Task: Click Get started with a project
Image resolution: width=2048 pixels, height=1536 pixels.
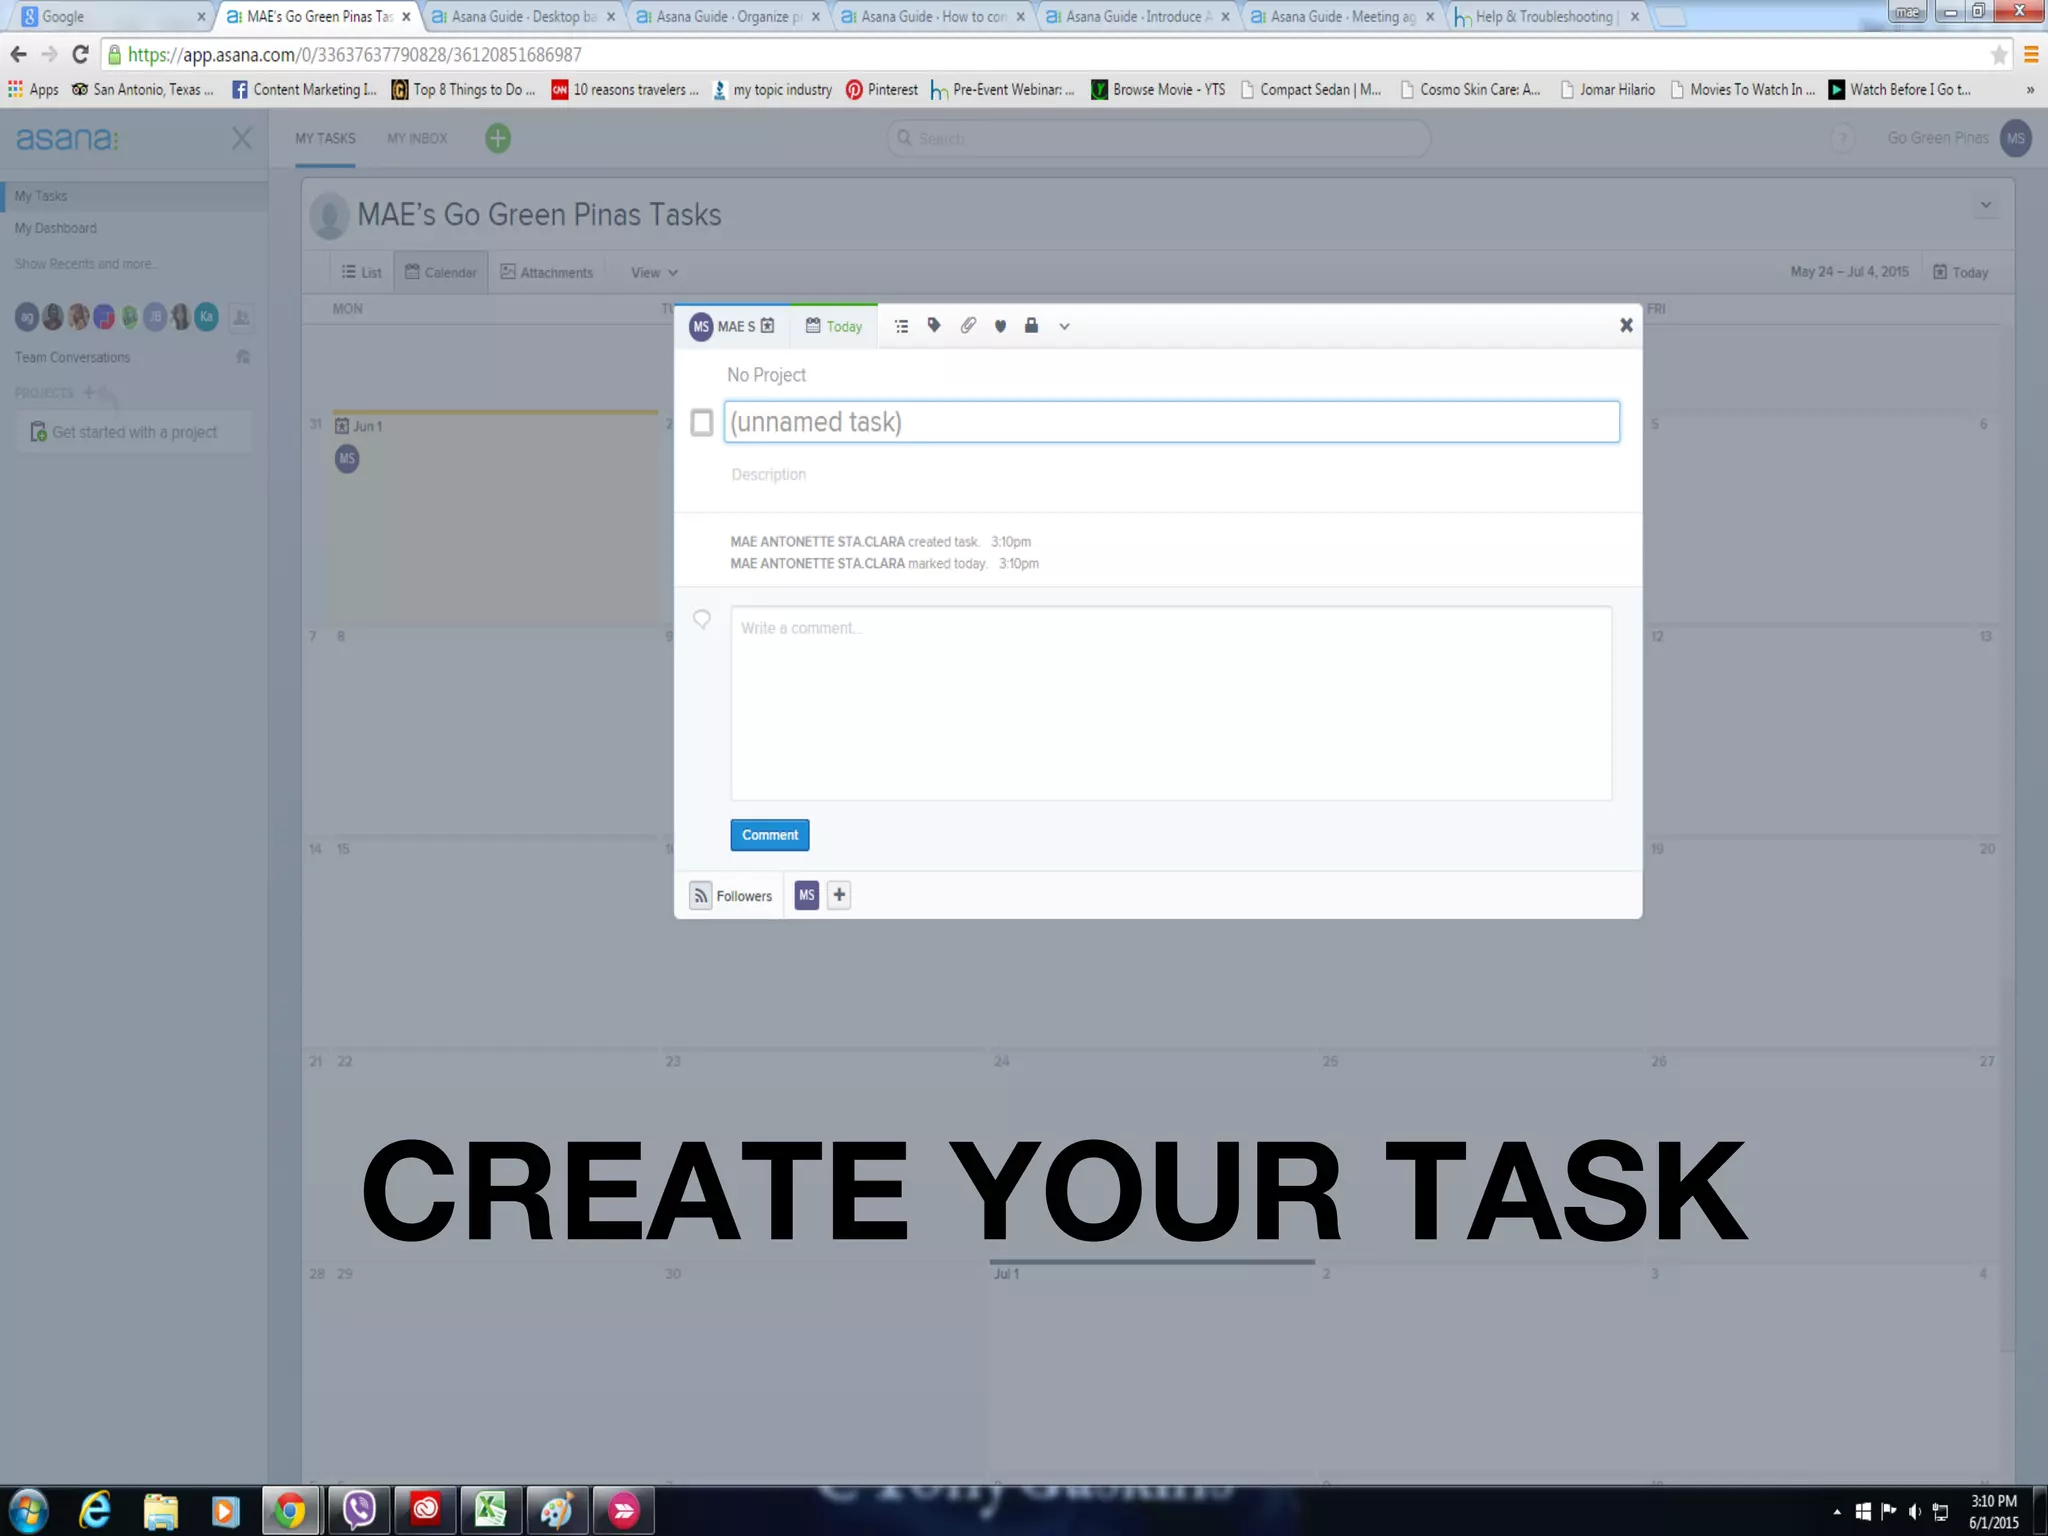Action: 133,432
